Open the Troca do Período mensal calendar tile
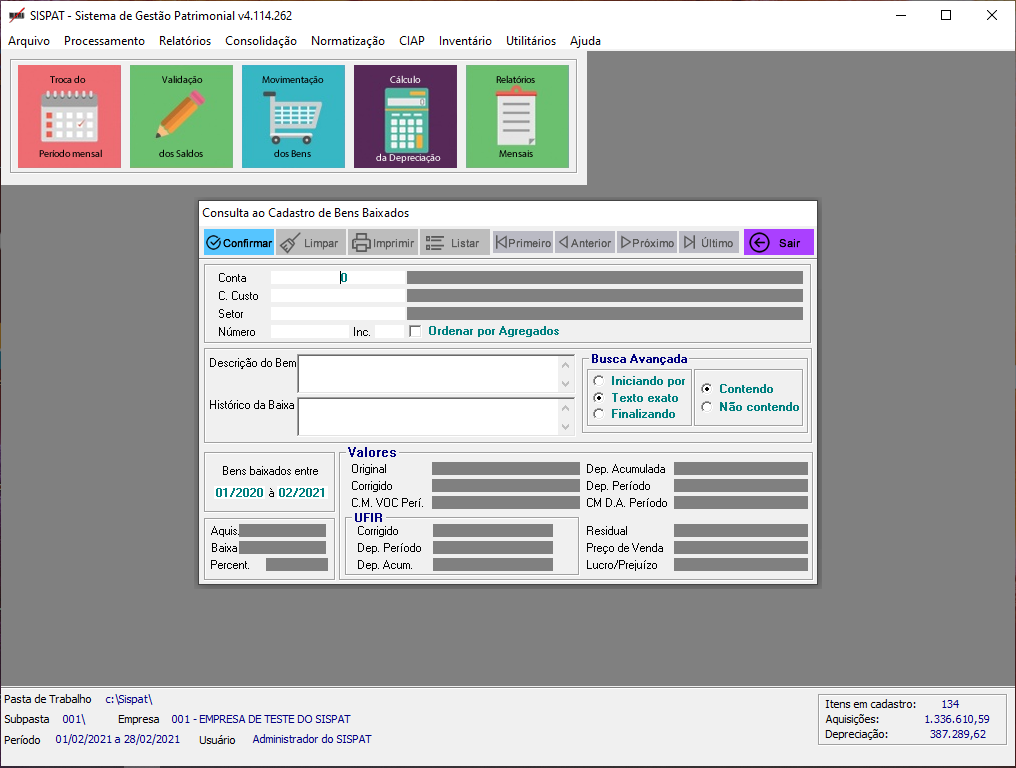 click(x=69, y=116)
